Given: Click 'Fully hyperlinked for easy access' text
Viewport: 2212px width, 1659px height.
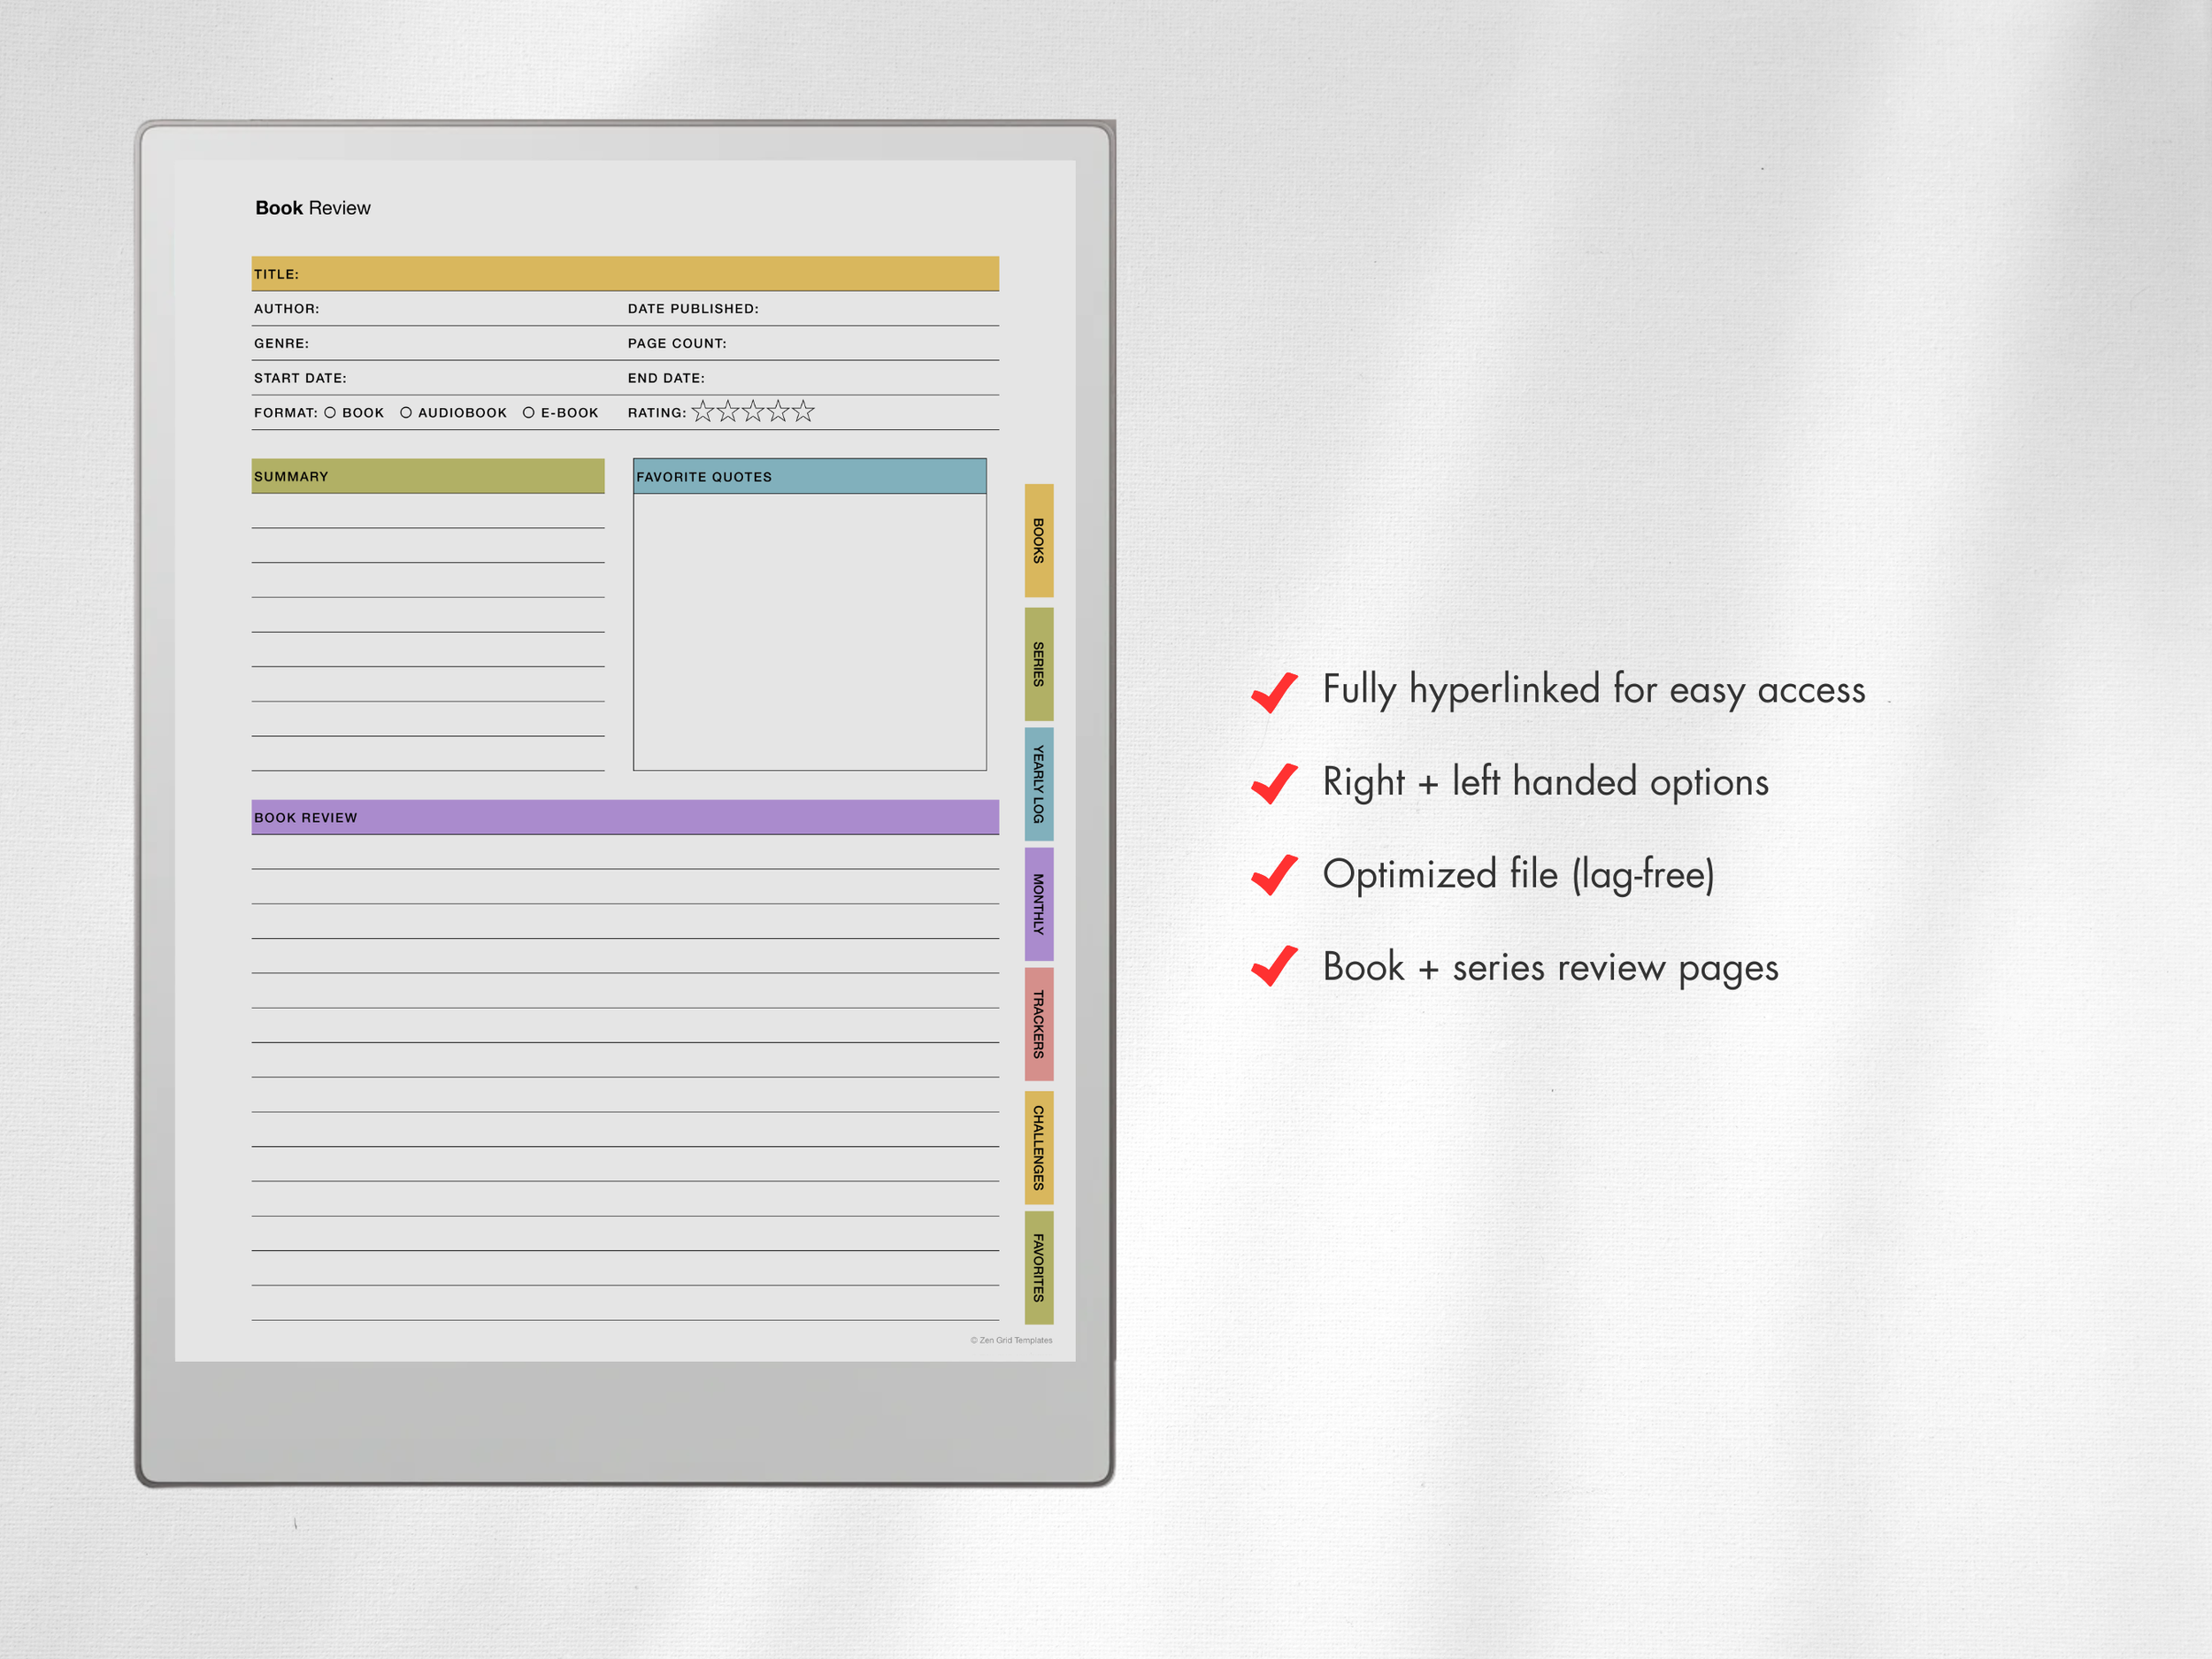Looking at the screenshot, I should point(1594,690).
